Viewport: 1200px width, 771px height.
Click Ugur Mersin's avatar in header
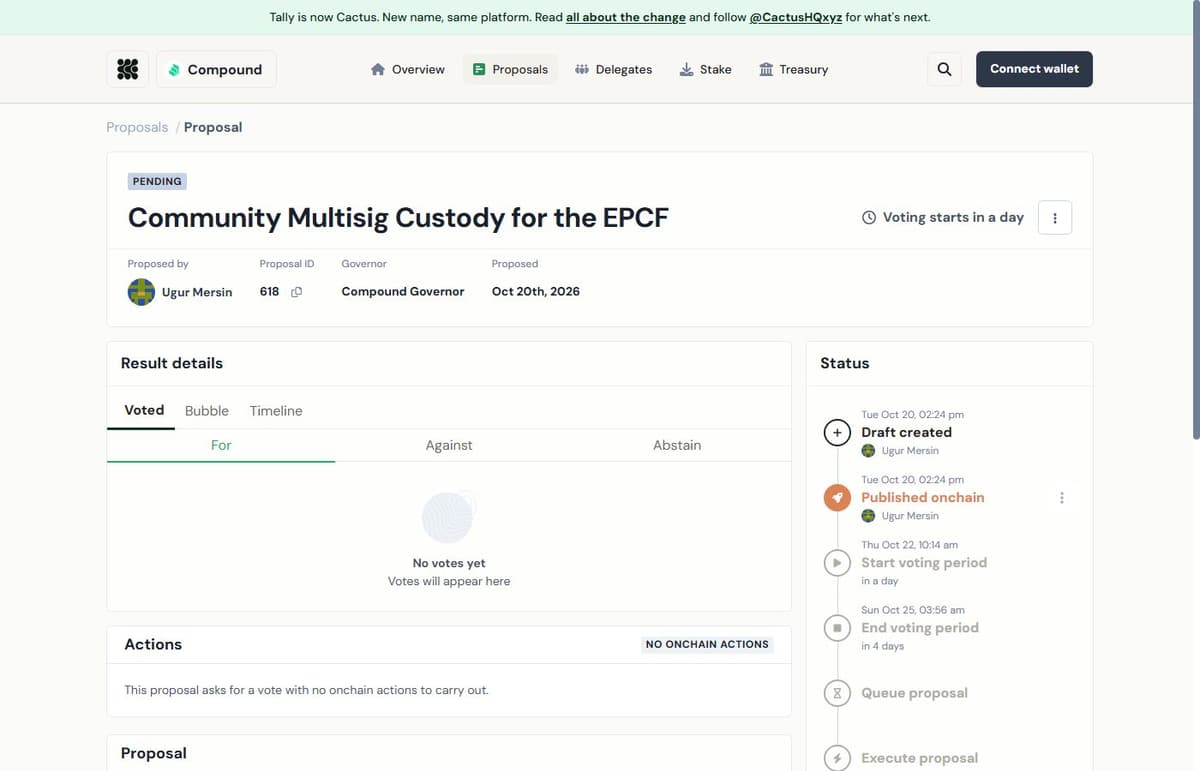(x=141, y=292)
